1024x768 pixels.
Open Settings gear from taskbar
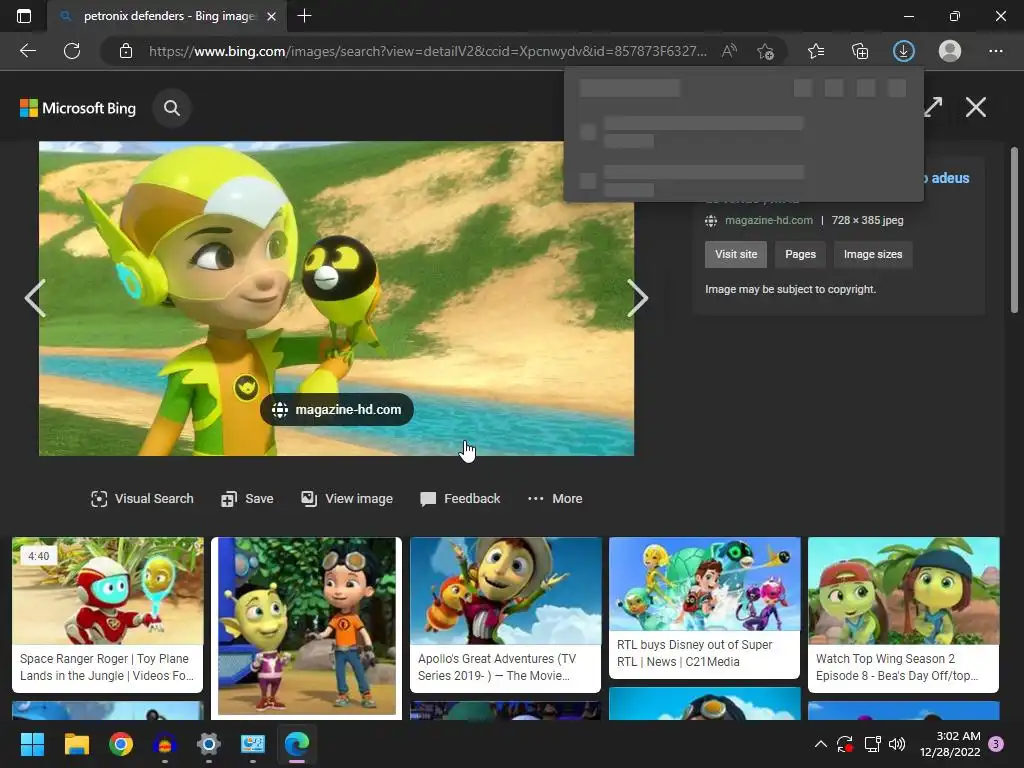pyautogui.click(x=208, y=744)
